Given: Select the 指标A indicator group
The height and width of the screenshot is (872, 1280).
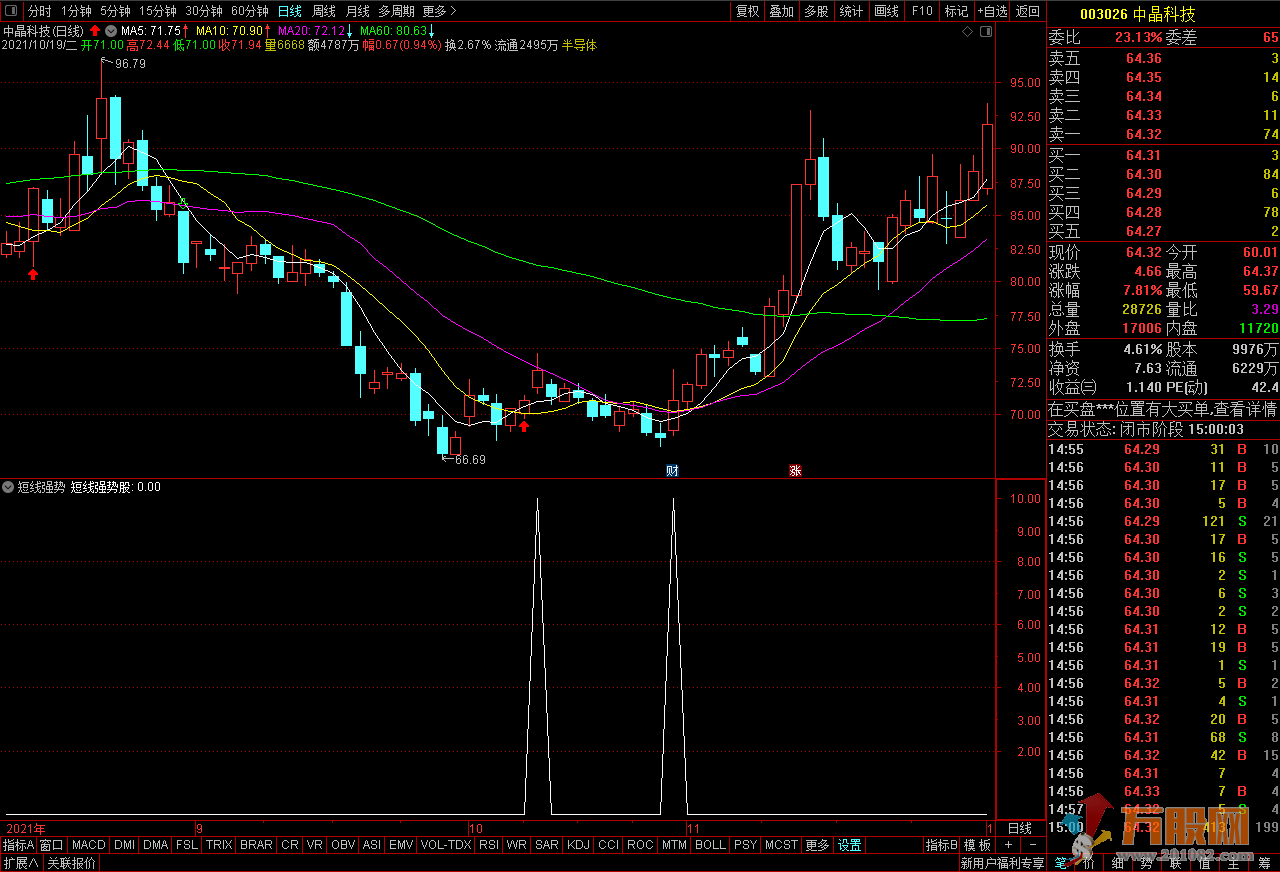Looking at the screenshot, I should tap(18, 845).
